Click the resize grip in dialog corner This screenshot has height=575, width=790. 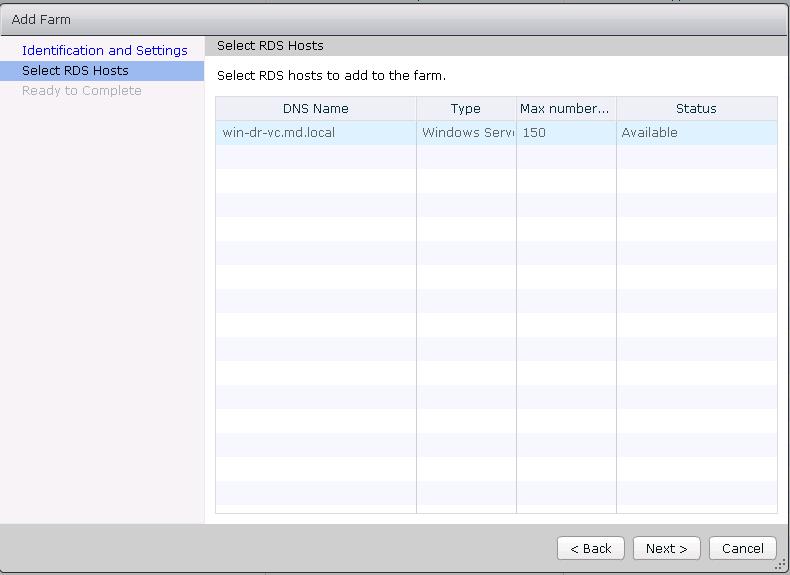point(780,565)
